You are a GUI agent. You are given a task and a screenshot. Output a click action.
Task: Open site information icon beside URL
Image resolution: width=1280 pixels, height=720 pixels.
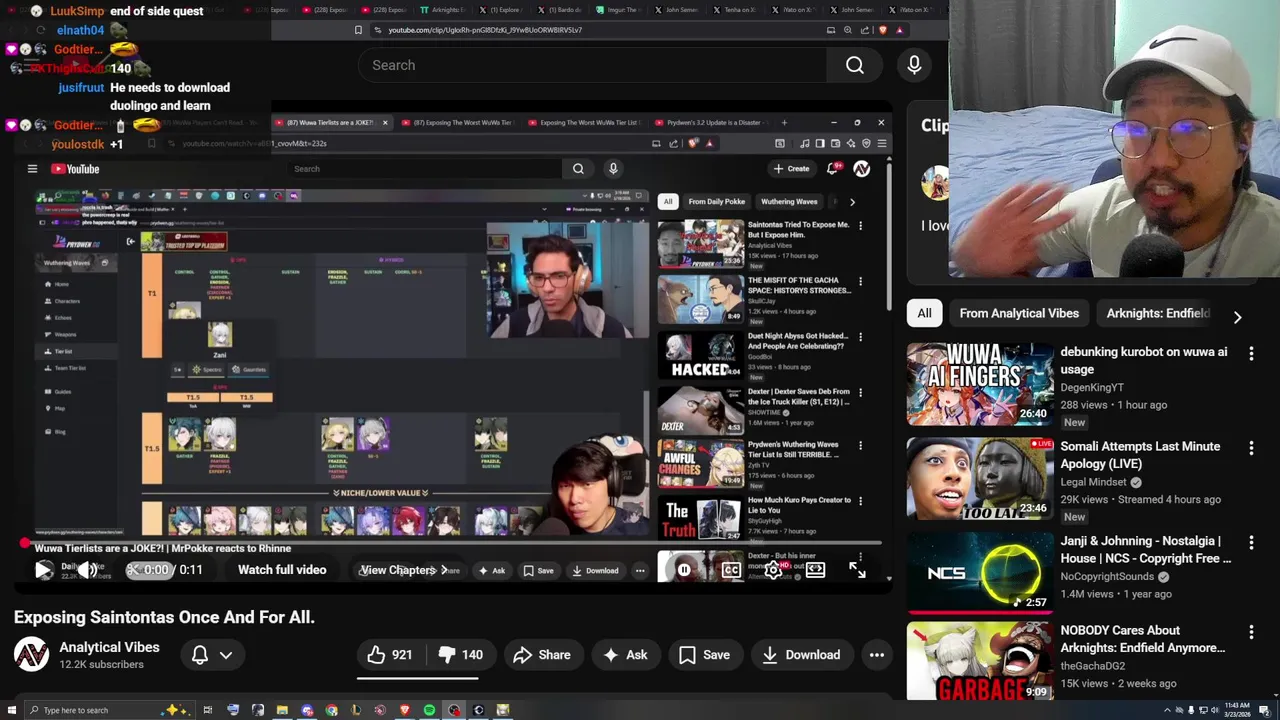coord(378,30)
